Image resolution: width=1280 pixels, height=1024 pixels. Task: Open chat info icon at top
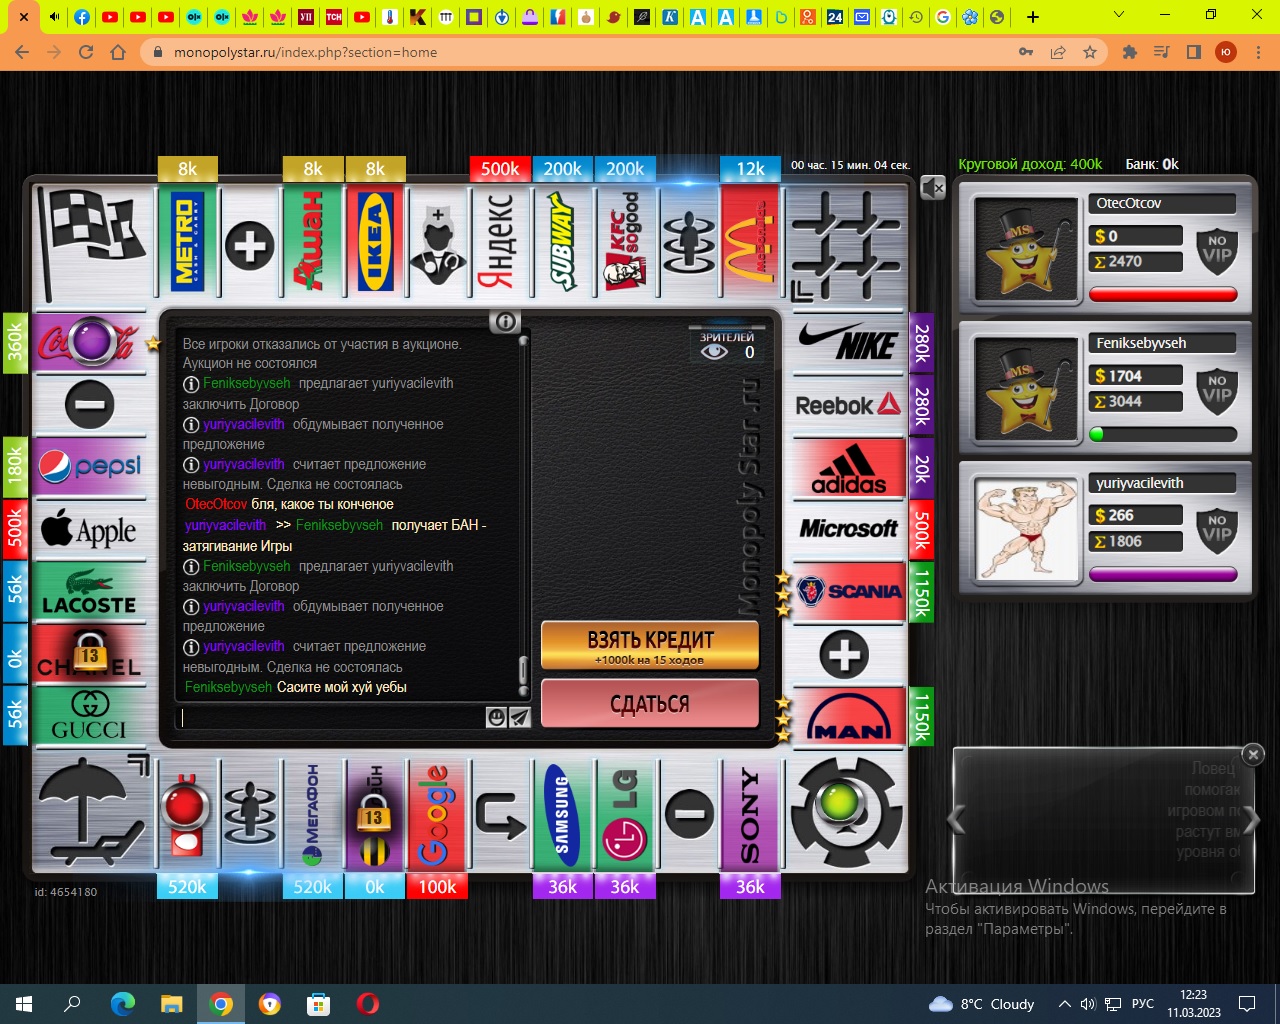[x=506, y=321]
